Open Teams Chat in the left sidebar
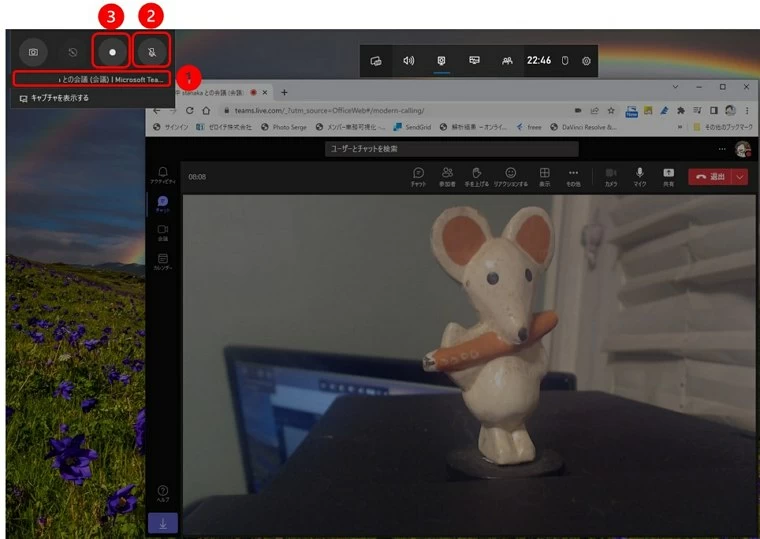 click(x=163, y=204)
